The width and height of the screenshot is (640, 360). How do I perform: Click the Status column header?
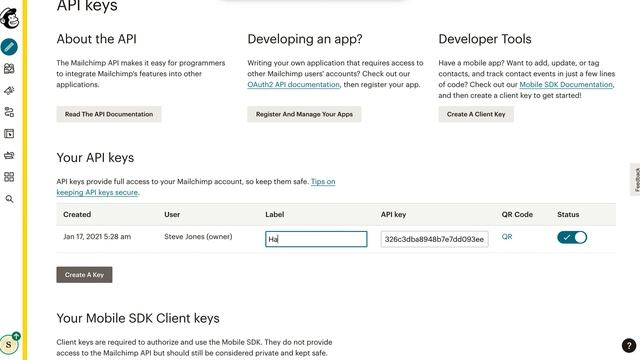[x=568, y=214]
